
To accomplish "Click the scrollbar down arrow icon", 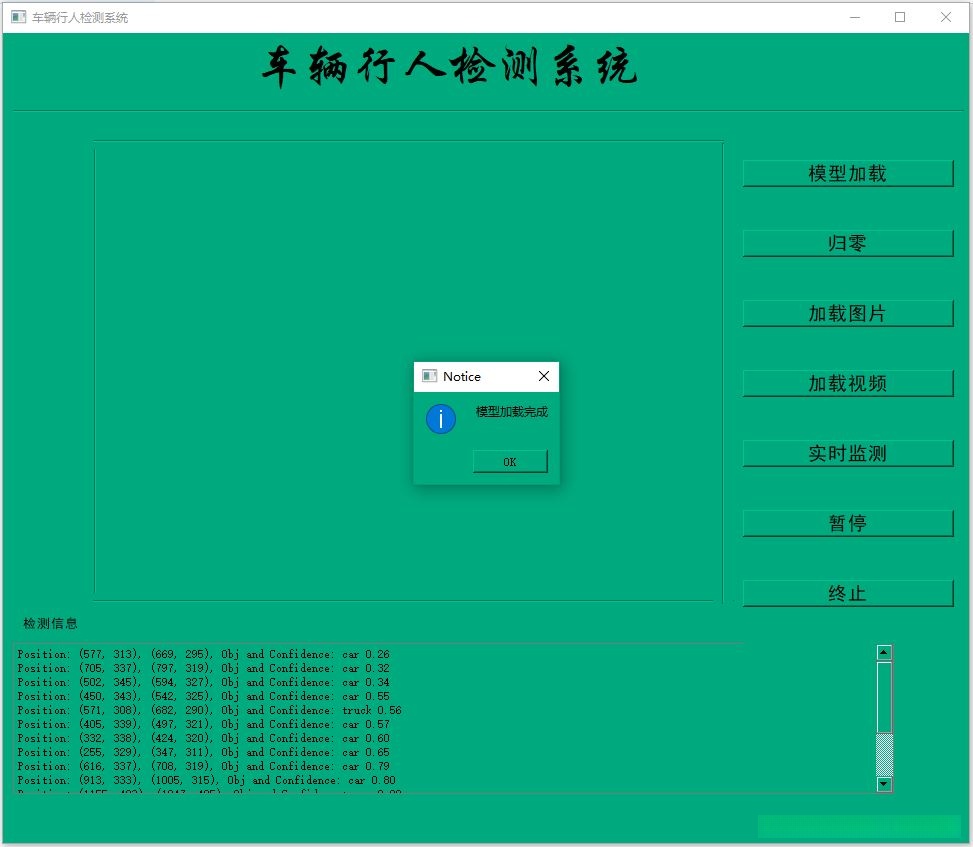I will click(882, 785).
